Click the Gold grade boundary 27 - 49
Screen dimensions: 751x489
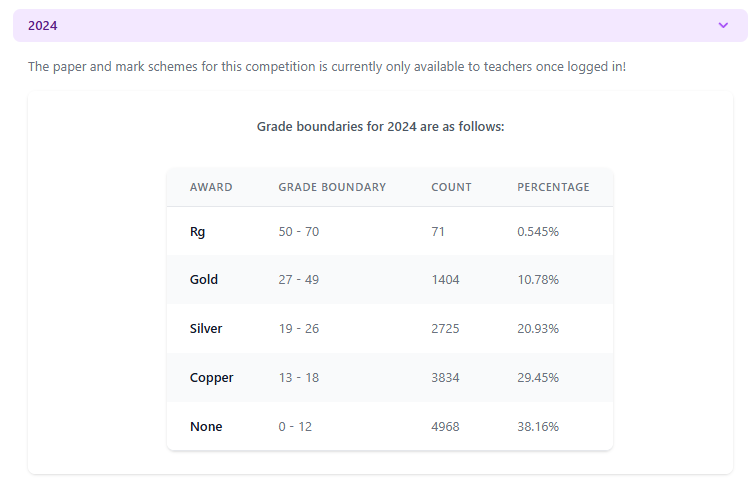(299, 280)
